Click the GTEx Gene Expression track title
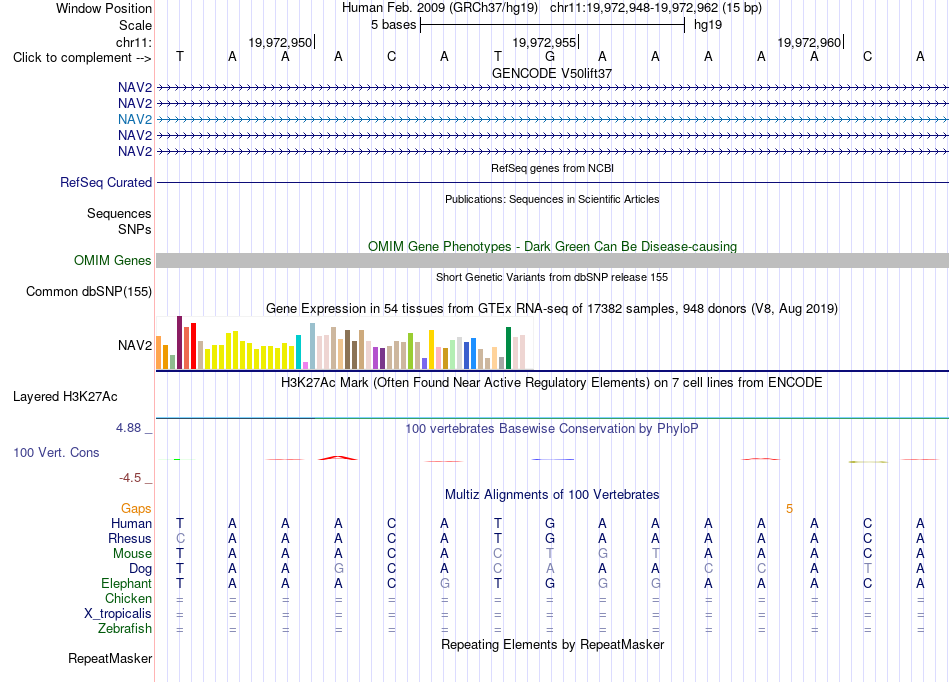The width and height of the screenshot is (950, 682). (552, 309)
